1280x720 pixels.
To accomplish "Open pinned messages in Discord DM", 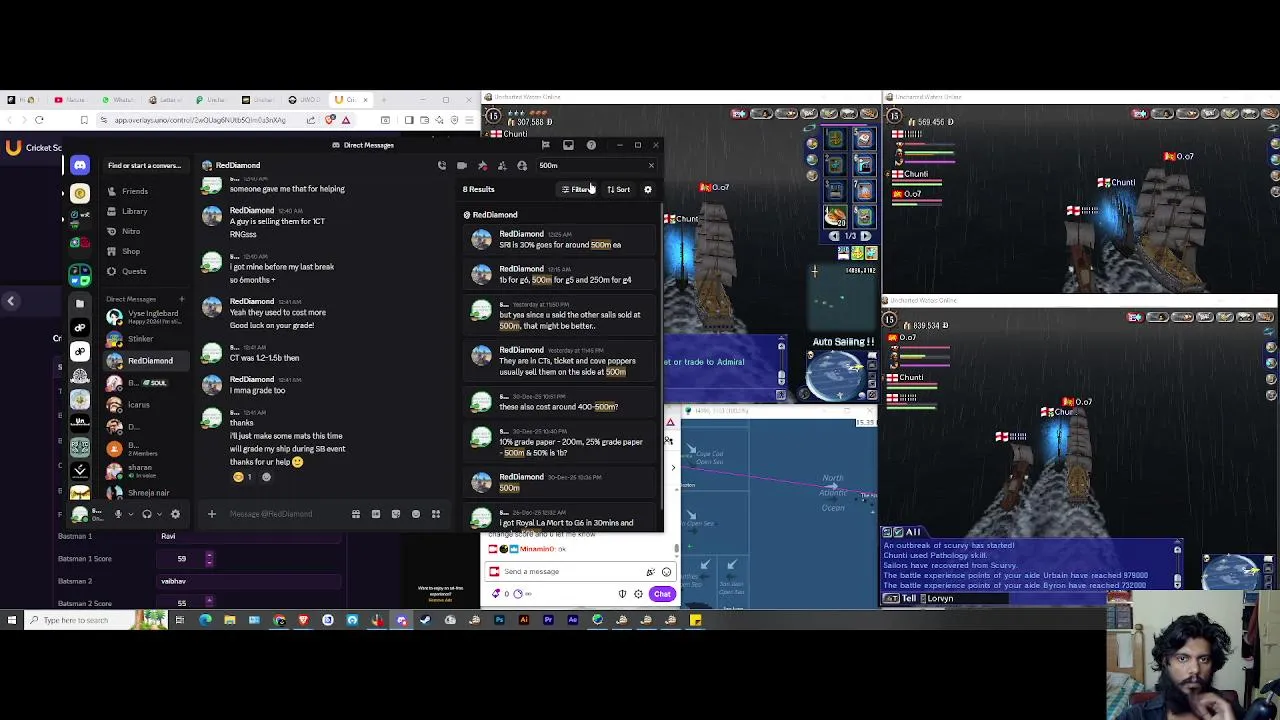I will [x=482, y=166].
